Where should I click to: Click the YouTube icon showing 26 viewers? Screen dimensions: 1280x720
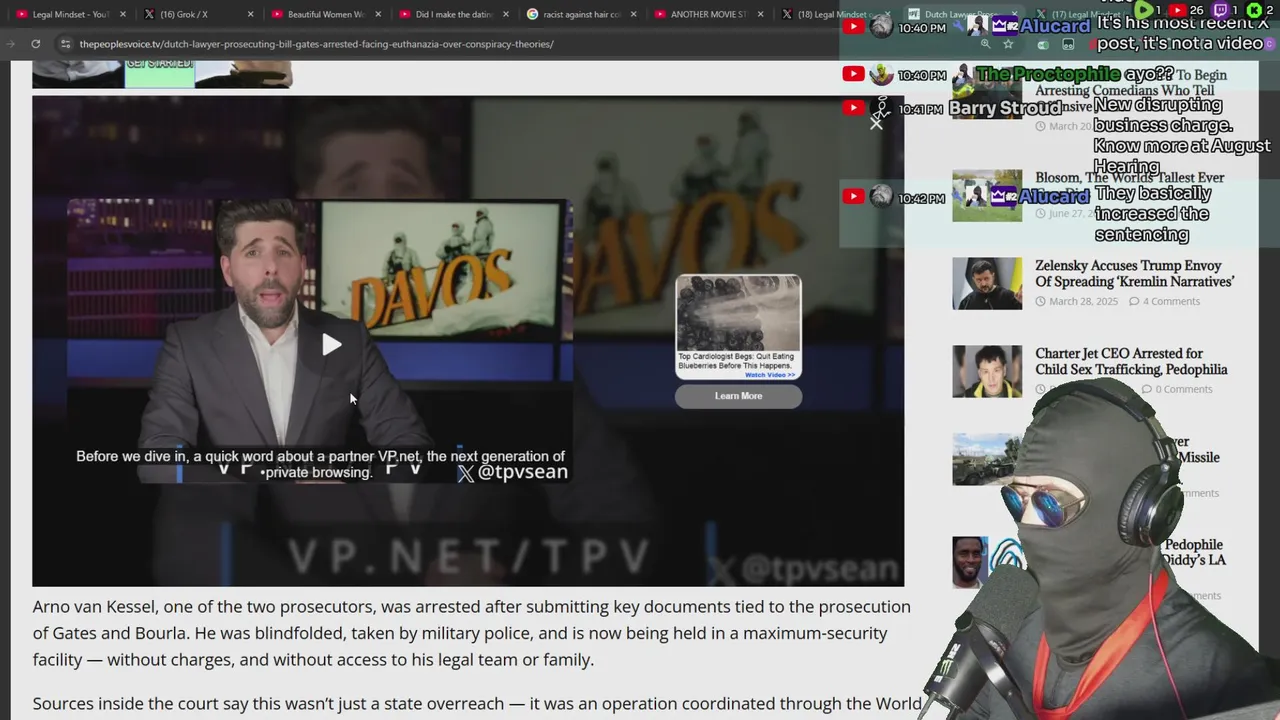point(1178,10)
